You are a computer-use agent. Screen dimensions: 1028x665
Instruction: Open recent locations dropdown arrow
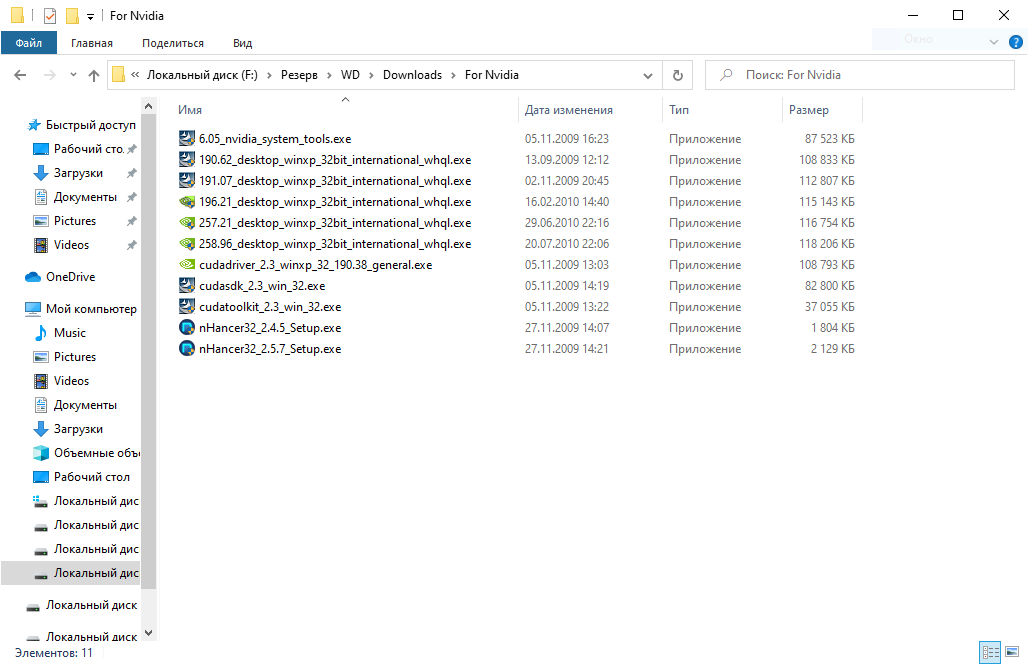coord(73,75)
